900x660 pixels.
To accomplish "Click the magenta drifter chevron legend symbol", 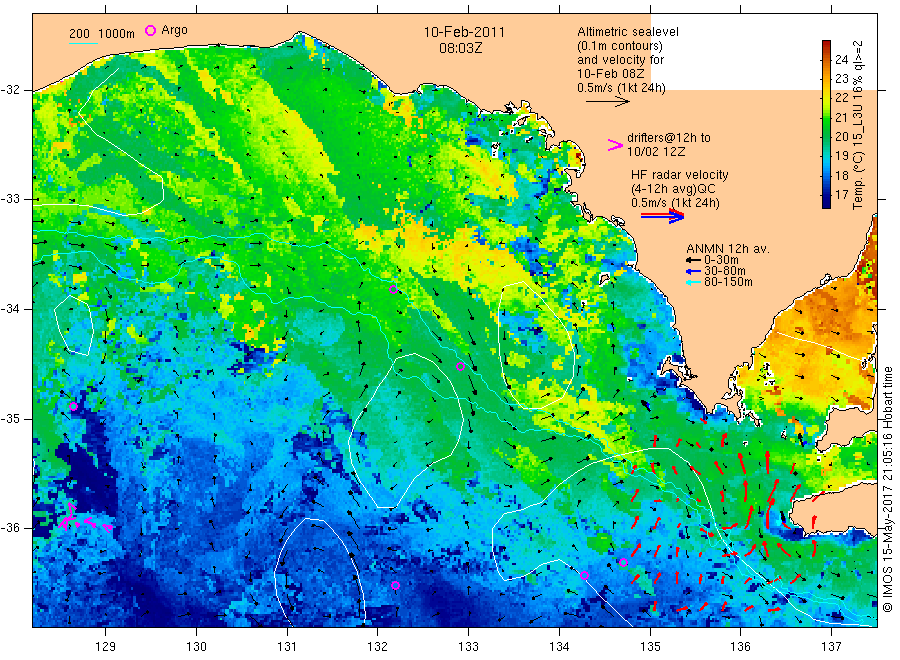I will [x=615, y=145].
